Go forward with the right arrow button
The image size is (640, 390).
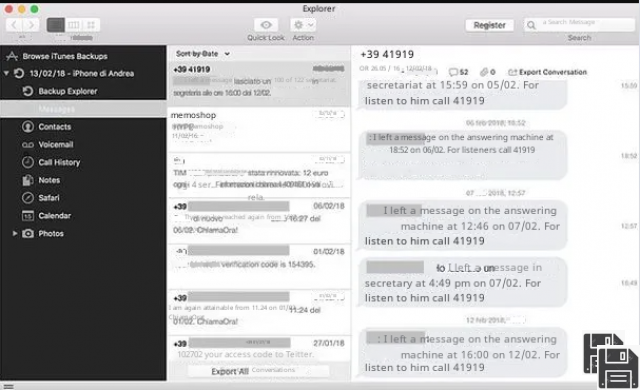31,25
